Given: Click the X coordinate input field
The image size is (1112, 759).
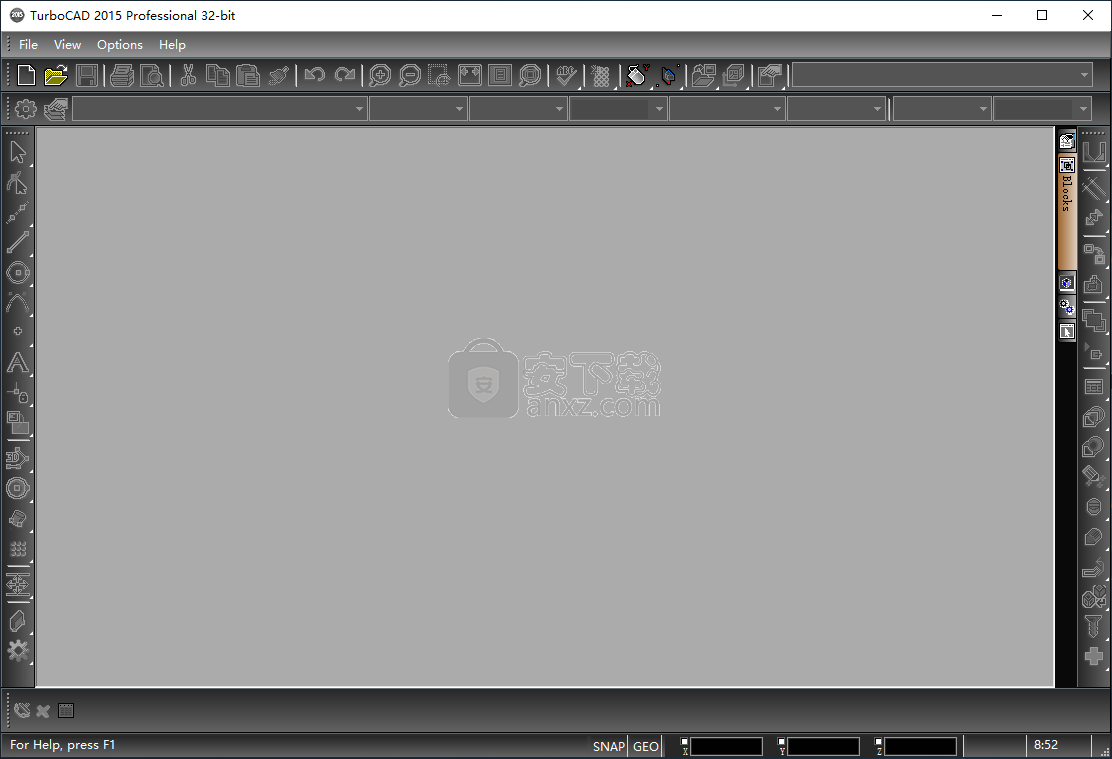Looking at the screenshot, I should coord(726,747).
